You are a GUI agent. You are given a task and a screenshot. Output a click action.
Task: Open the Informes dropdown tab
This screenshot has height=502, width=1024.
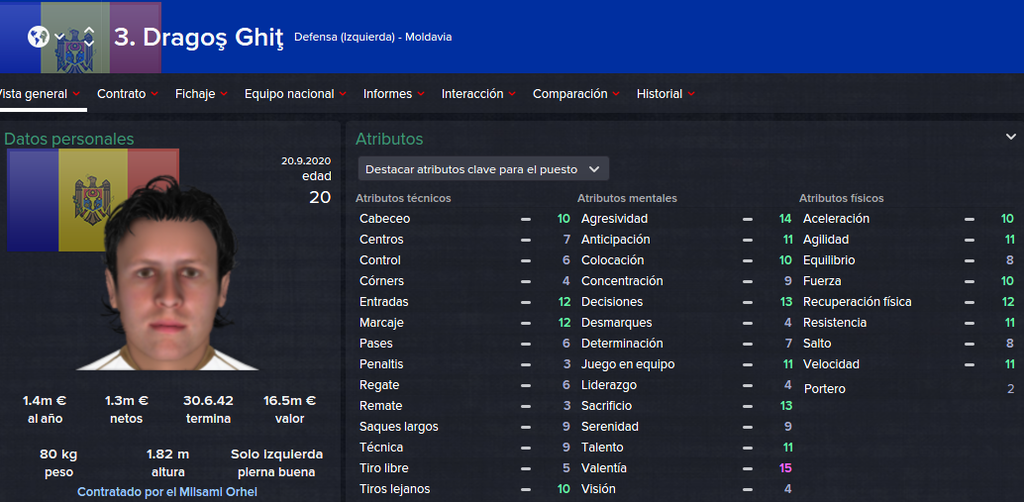[394, 94]
